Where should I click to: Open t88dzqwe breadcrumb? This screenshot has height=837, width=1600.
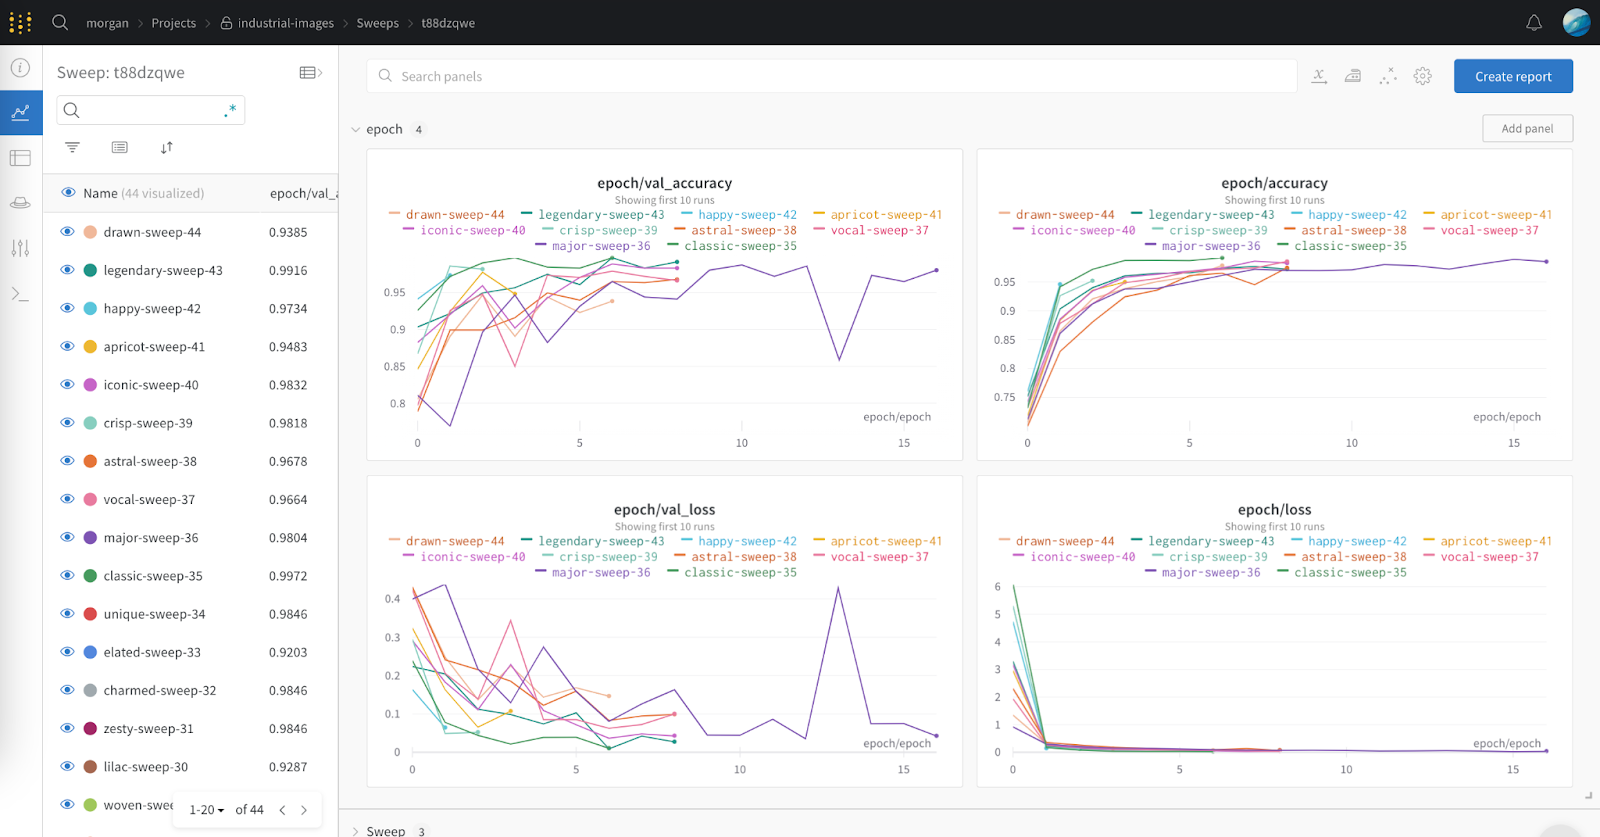pyautogui.click(x=448, y=23)
